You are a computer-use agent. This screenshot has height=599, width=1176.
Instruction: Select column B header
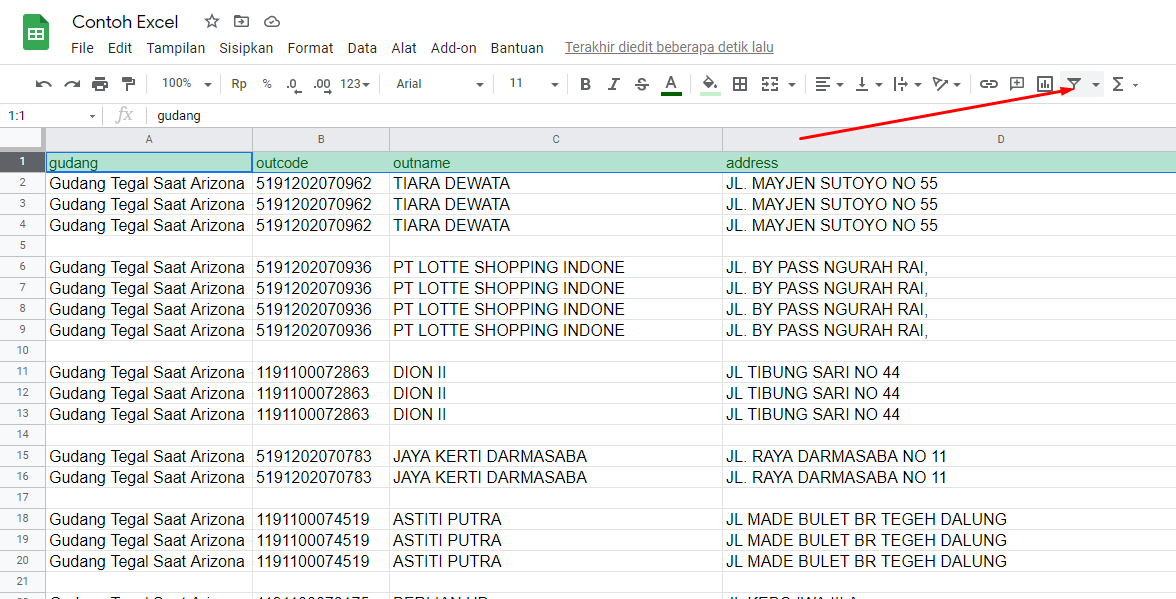[x=321, y=139]
